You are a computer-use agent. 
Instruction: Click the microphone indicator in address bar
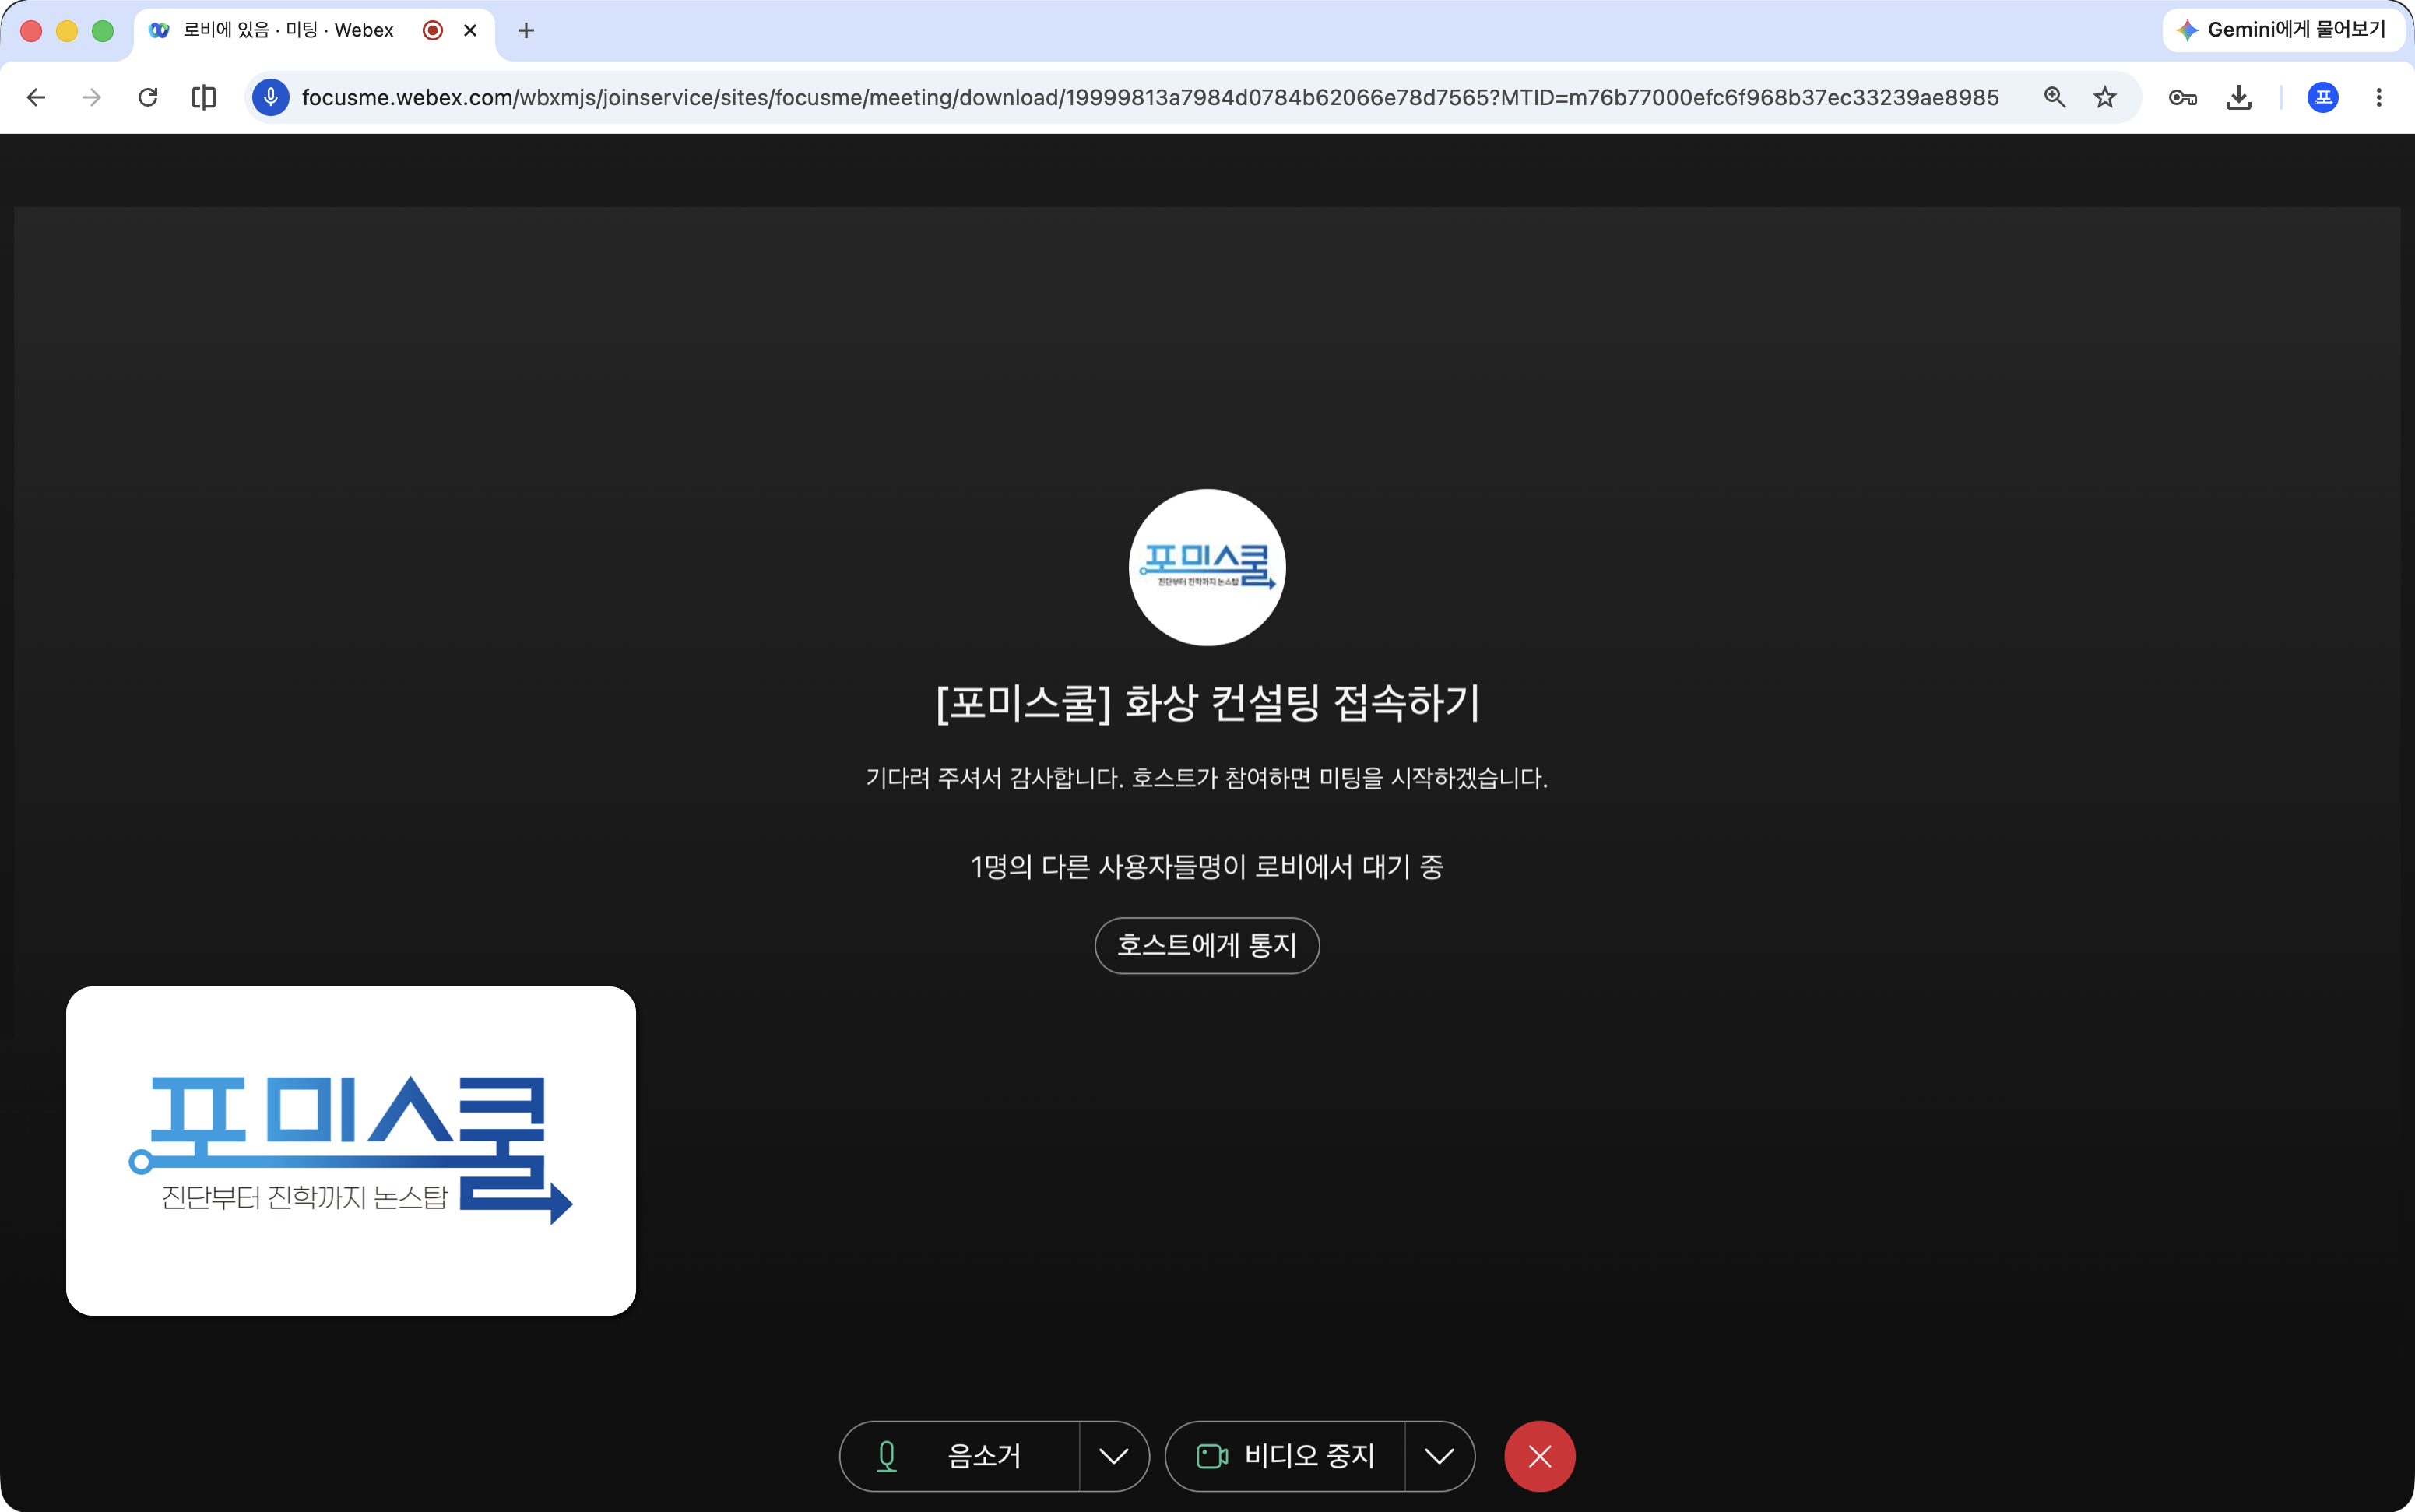(x=270, y=97)
